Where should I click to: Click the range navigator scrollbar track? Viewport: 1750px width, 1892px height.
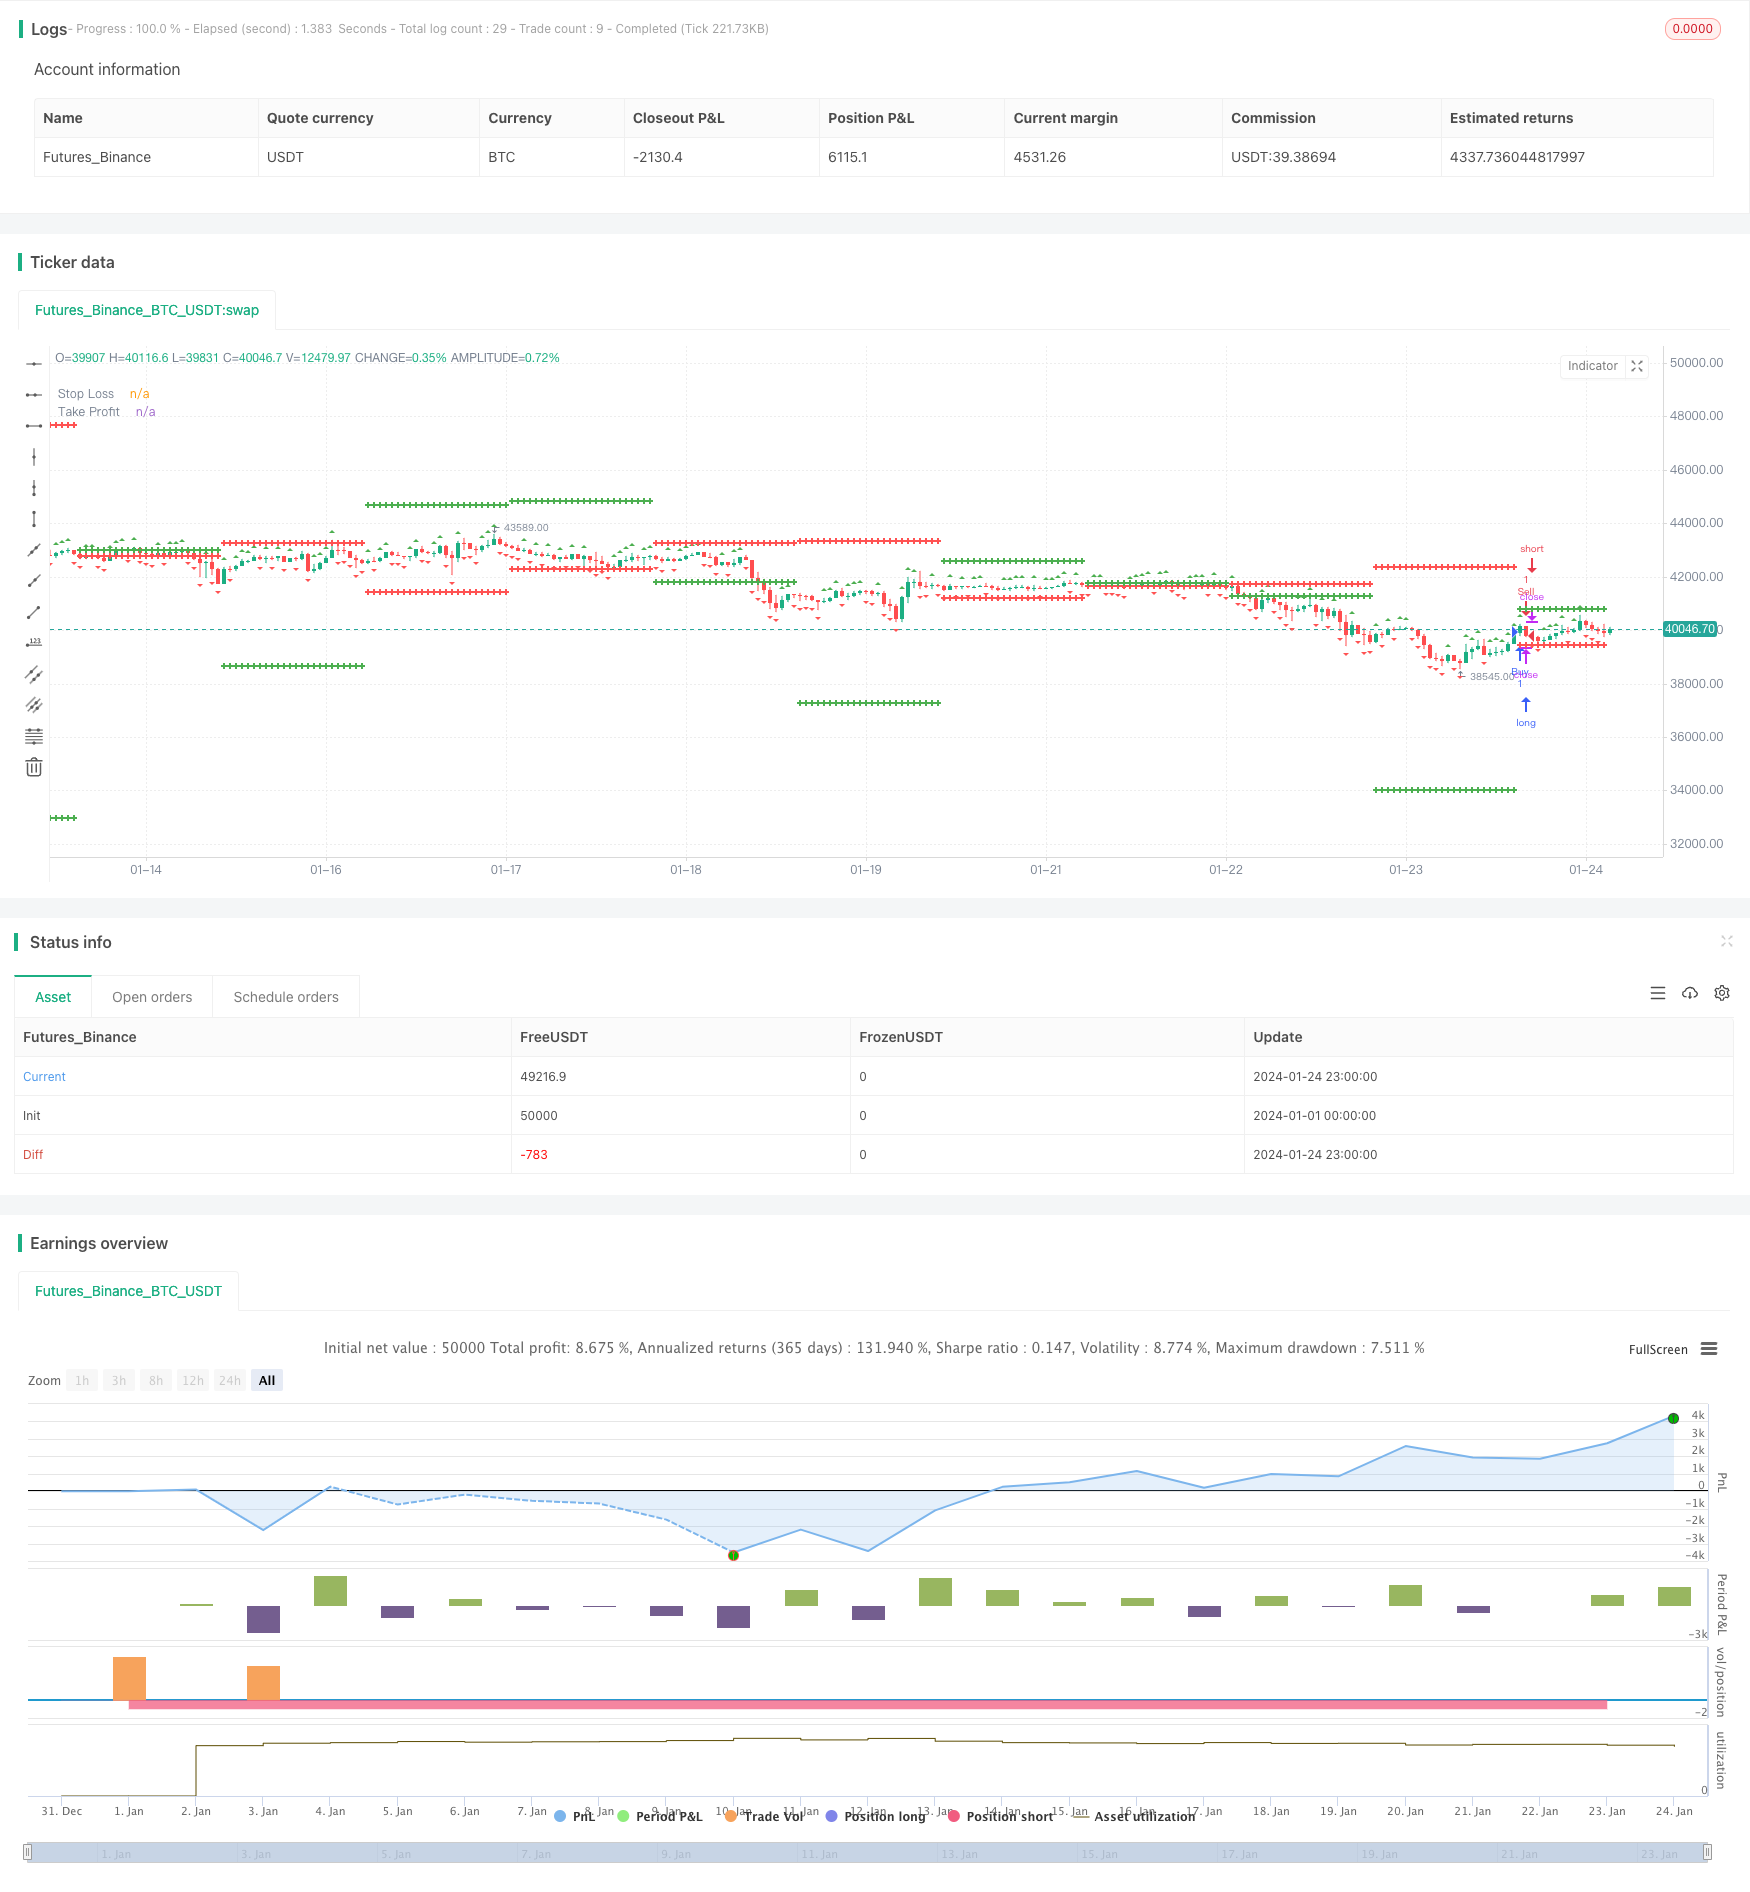click(868, 1852)
